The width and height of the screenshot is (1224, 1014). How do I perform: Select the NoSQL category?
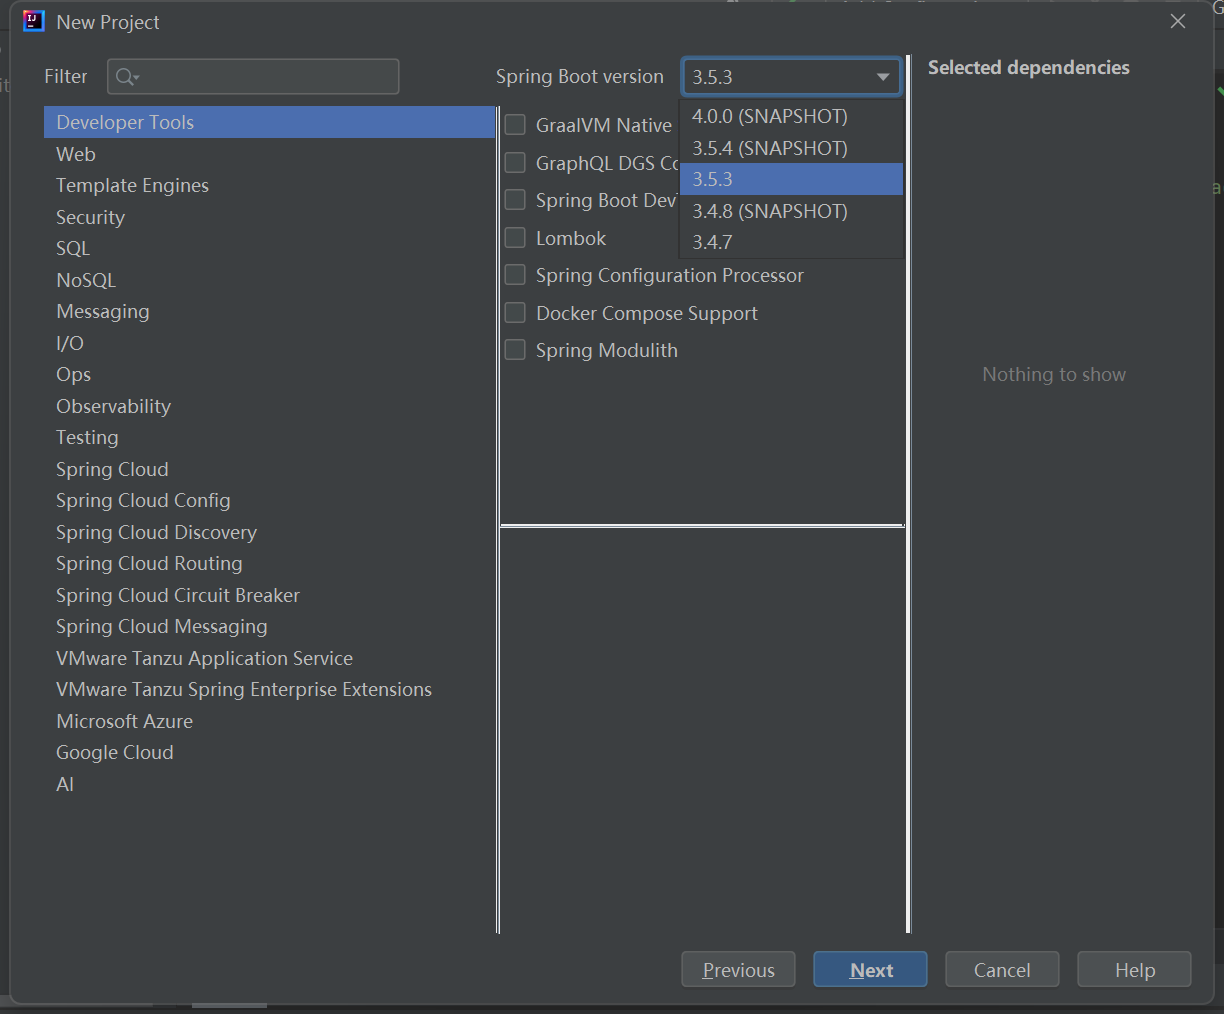(x=269, y=280)
